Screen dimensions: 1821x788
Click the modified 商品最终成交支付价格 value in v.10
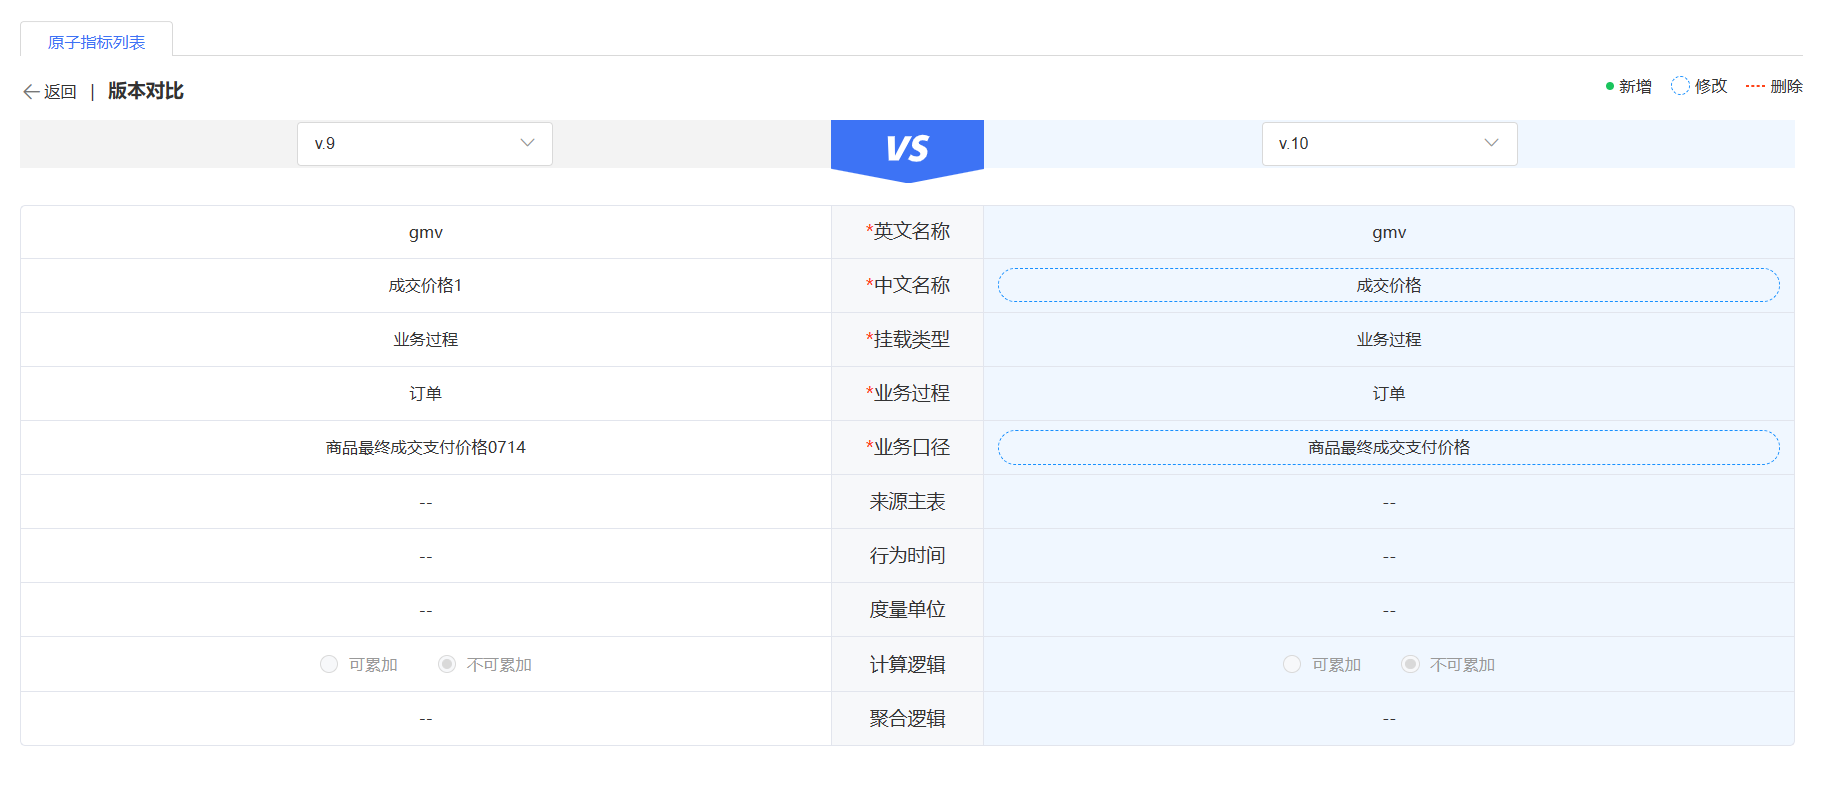click(1389, 447)
